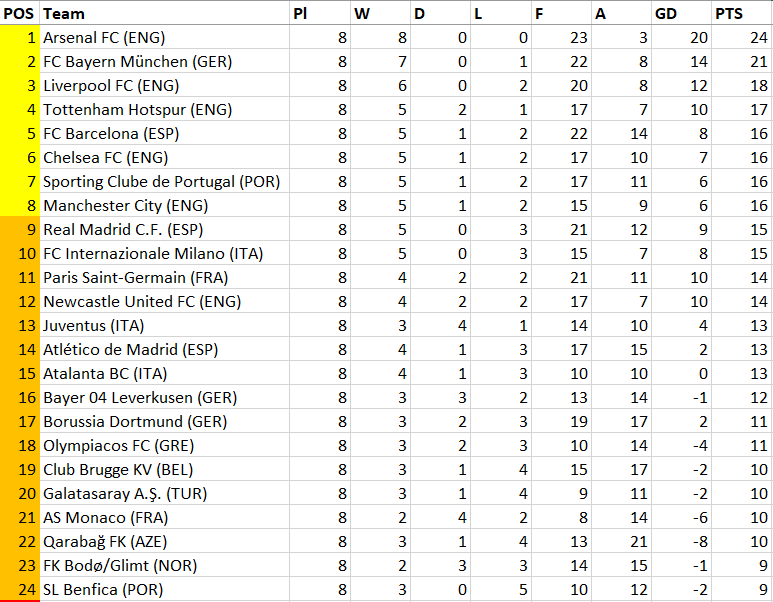Click the PTS header cell

coord(741,13)
